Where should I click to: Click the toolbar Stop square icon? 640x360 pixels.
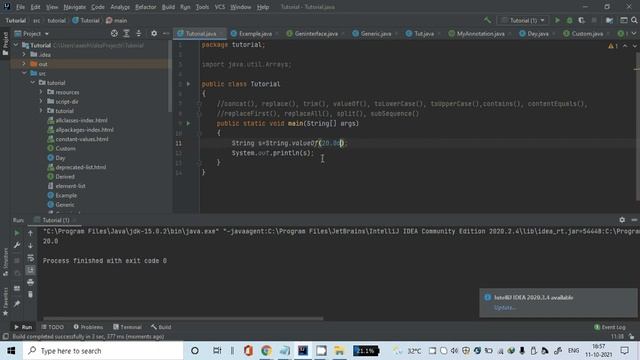point(594,20)
